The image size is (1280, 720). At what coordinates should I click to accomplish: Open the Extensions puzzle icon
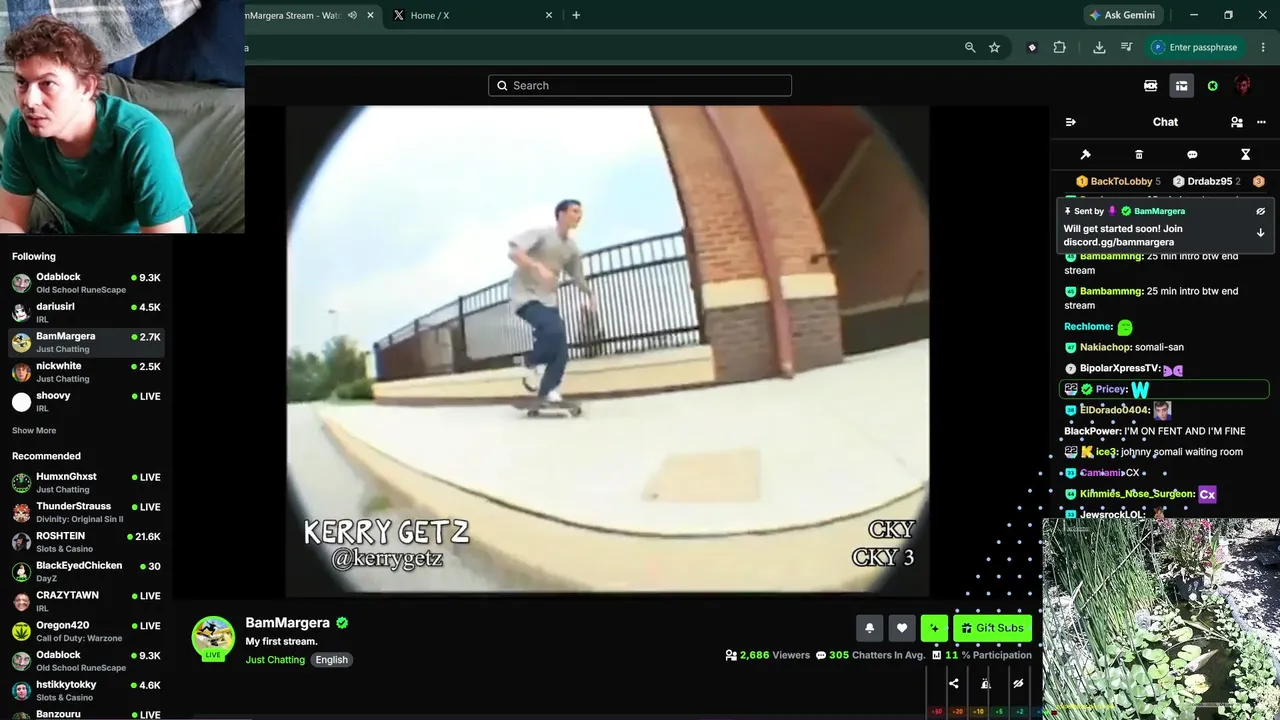[x=1060, y=47]
